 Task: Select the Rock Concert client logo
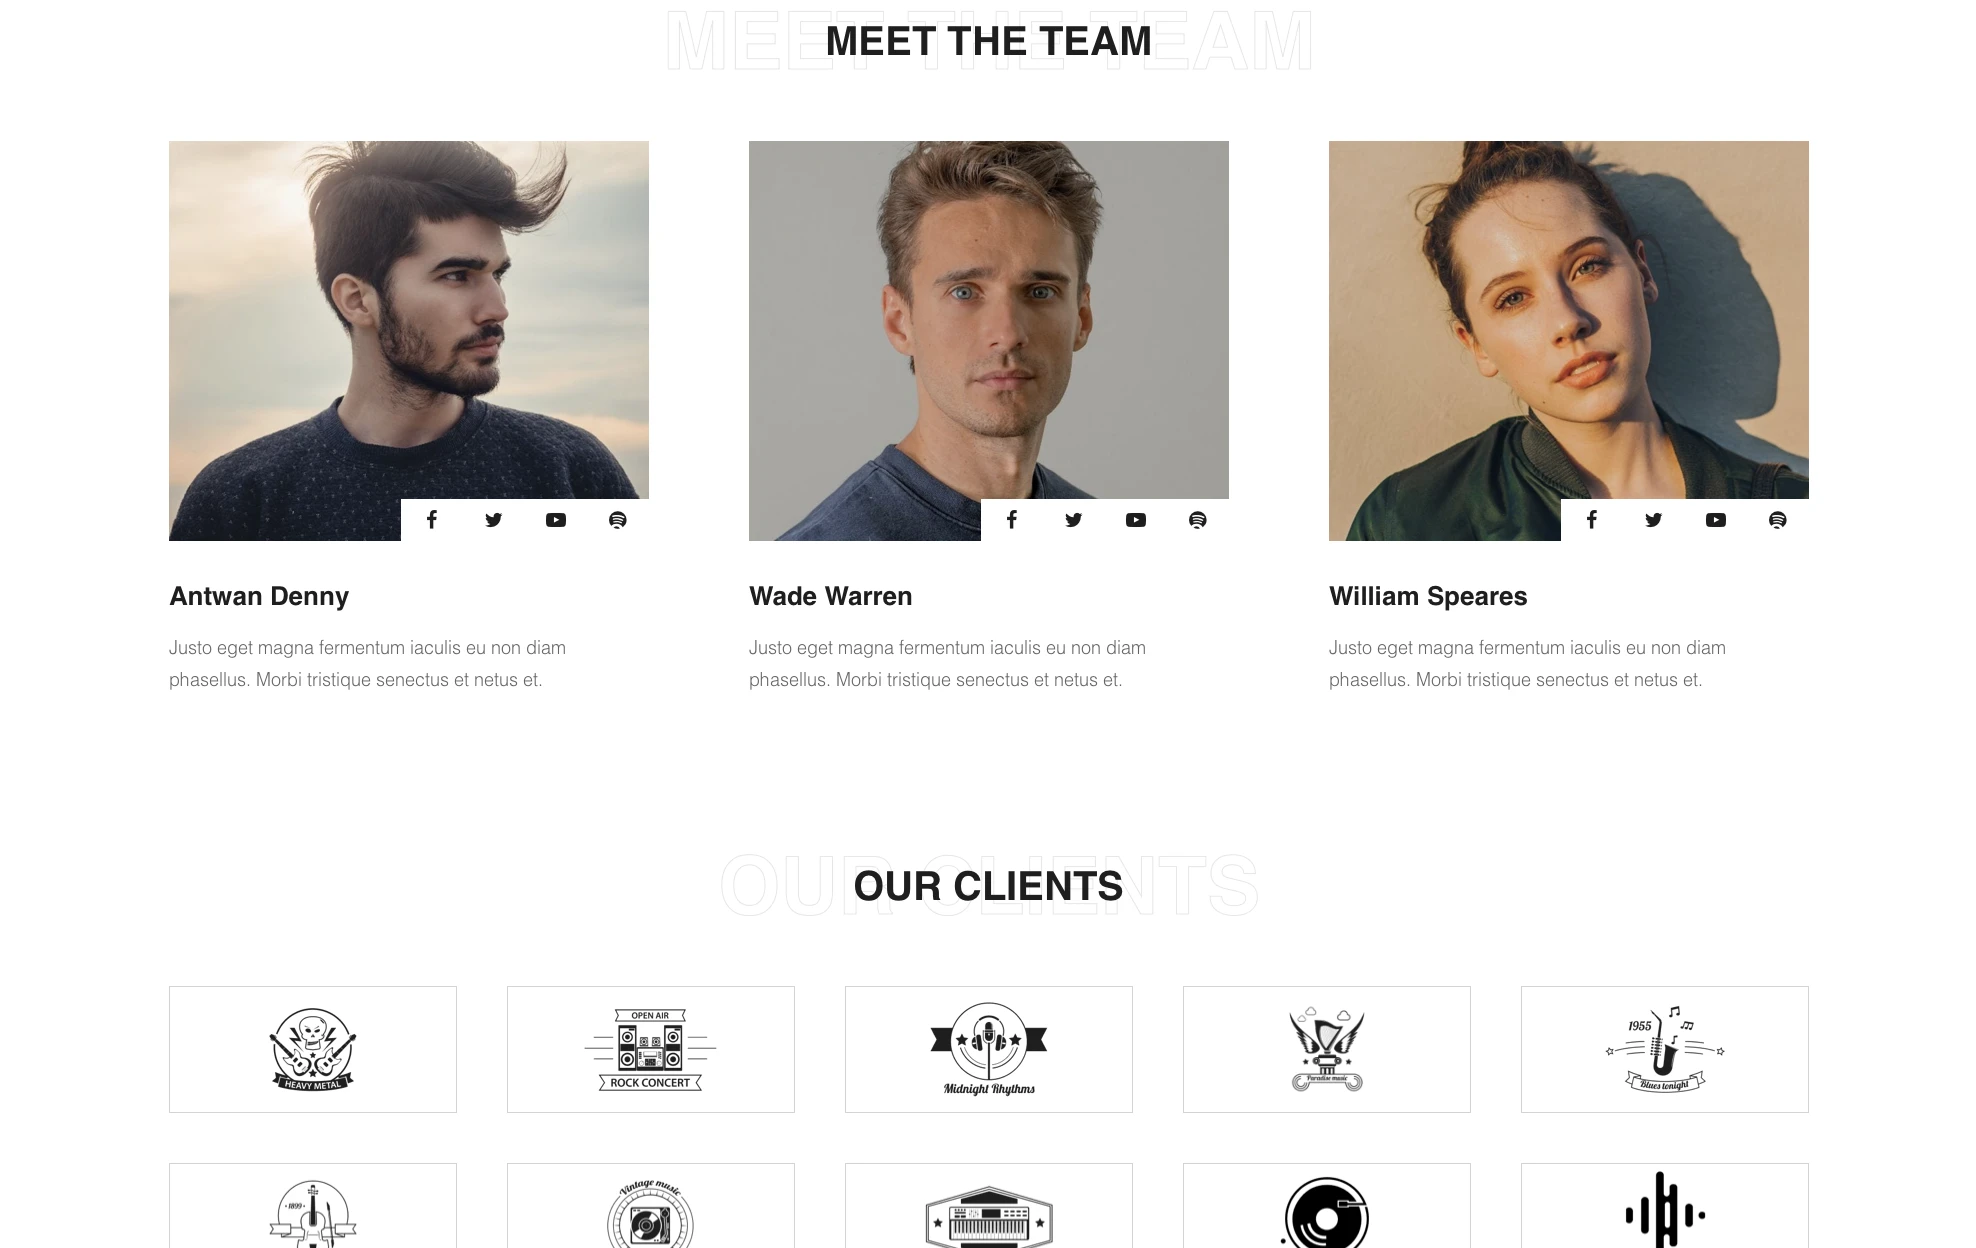pyautogui.click(x=651, y=1049)
